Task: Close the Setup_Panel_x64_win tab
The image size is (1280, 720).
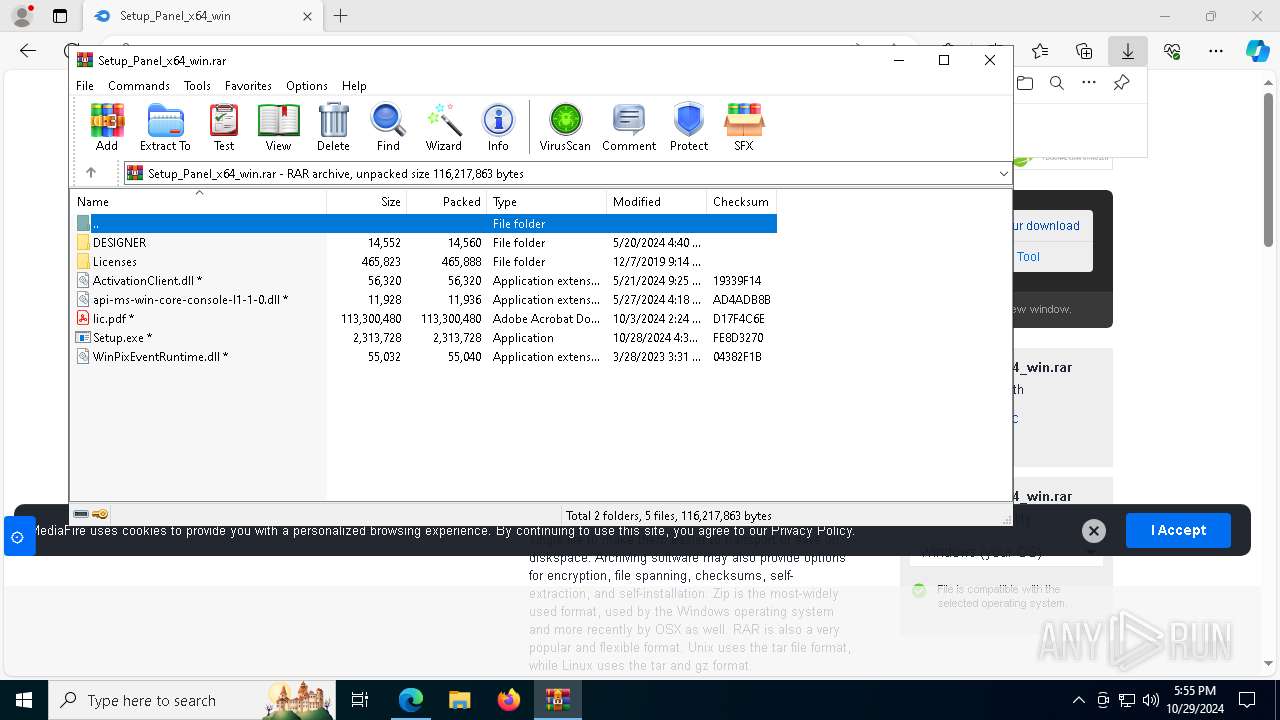Action: [307, 16]
